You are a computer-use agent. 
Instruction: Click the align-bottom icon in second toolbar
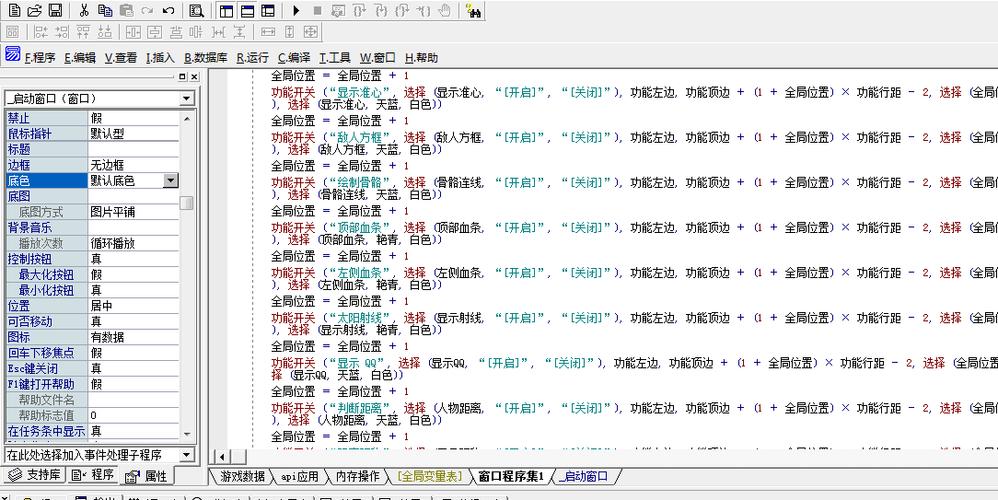pos(105,32)
